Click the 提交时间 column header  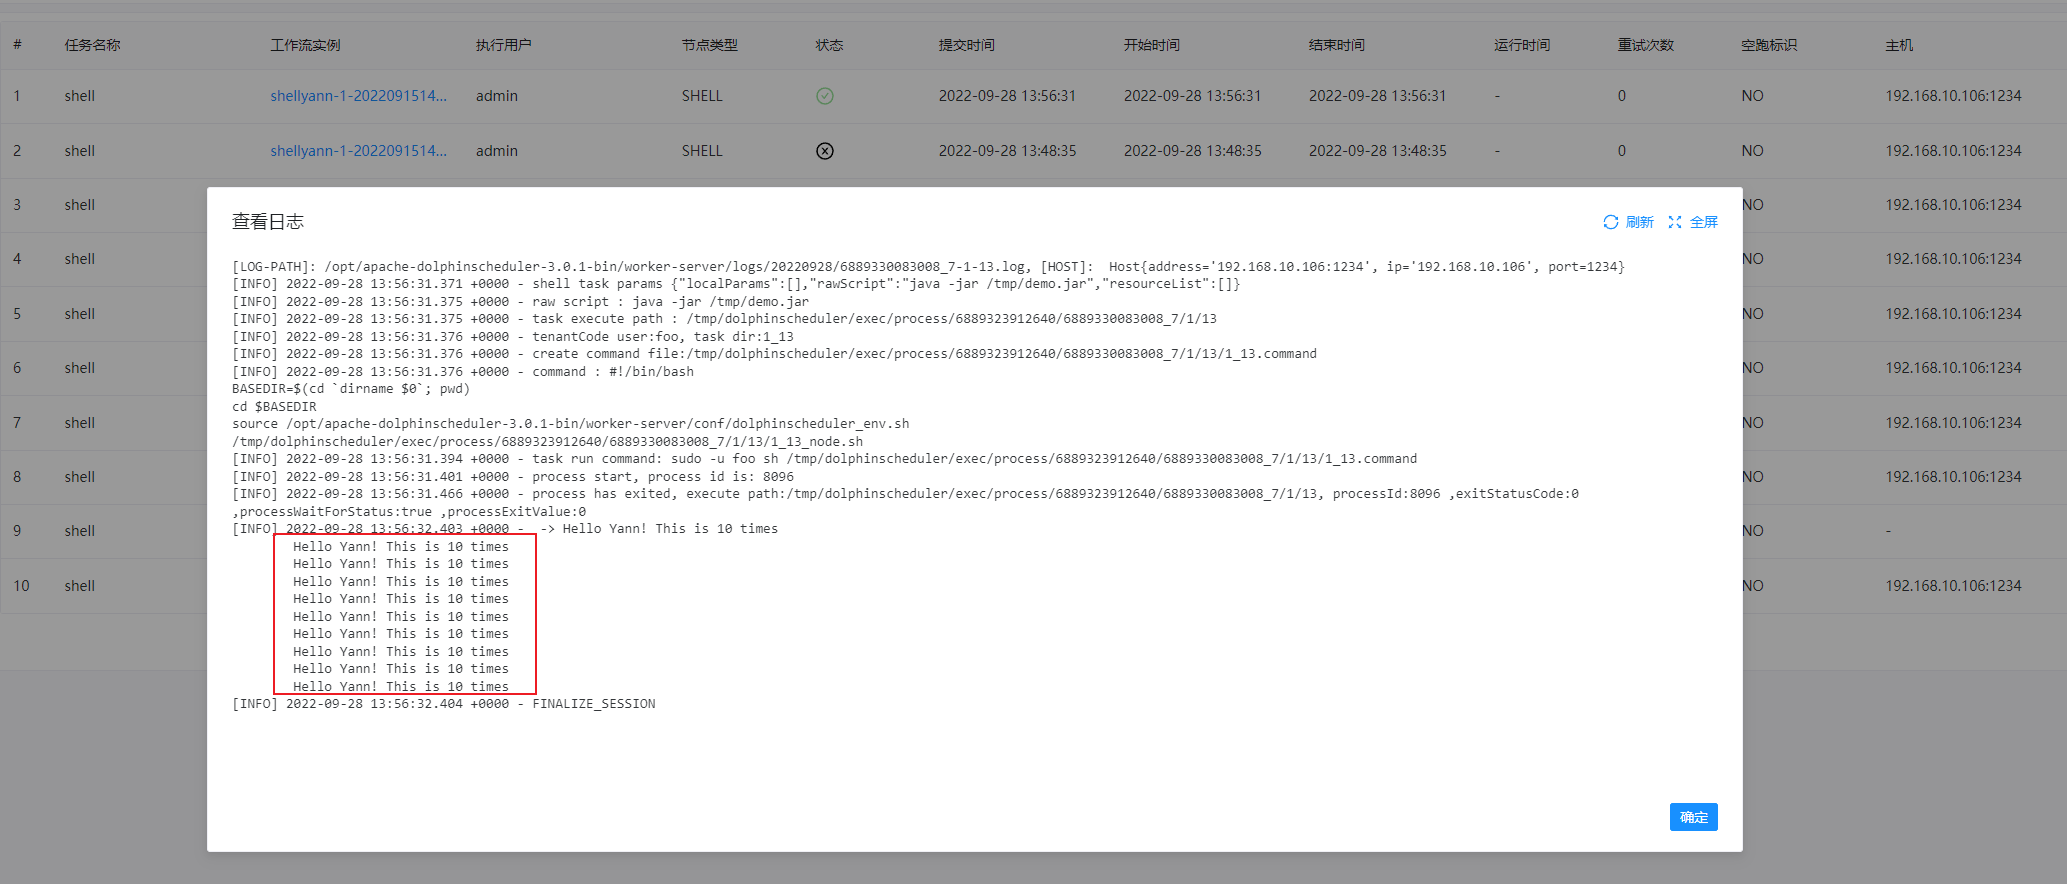(967, 45)
